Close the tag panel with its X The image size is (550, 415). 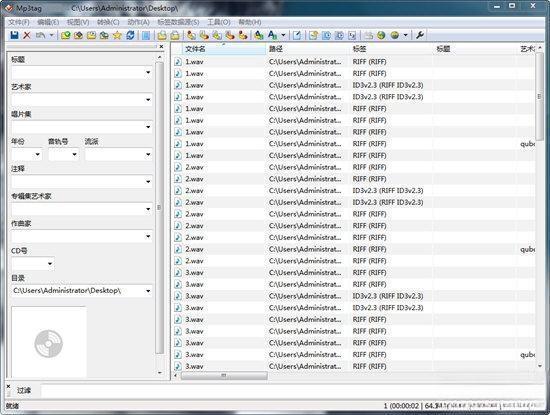click(161, 46)
